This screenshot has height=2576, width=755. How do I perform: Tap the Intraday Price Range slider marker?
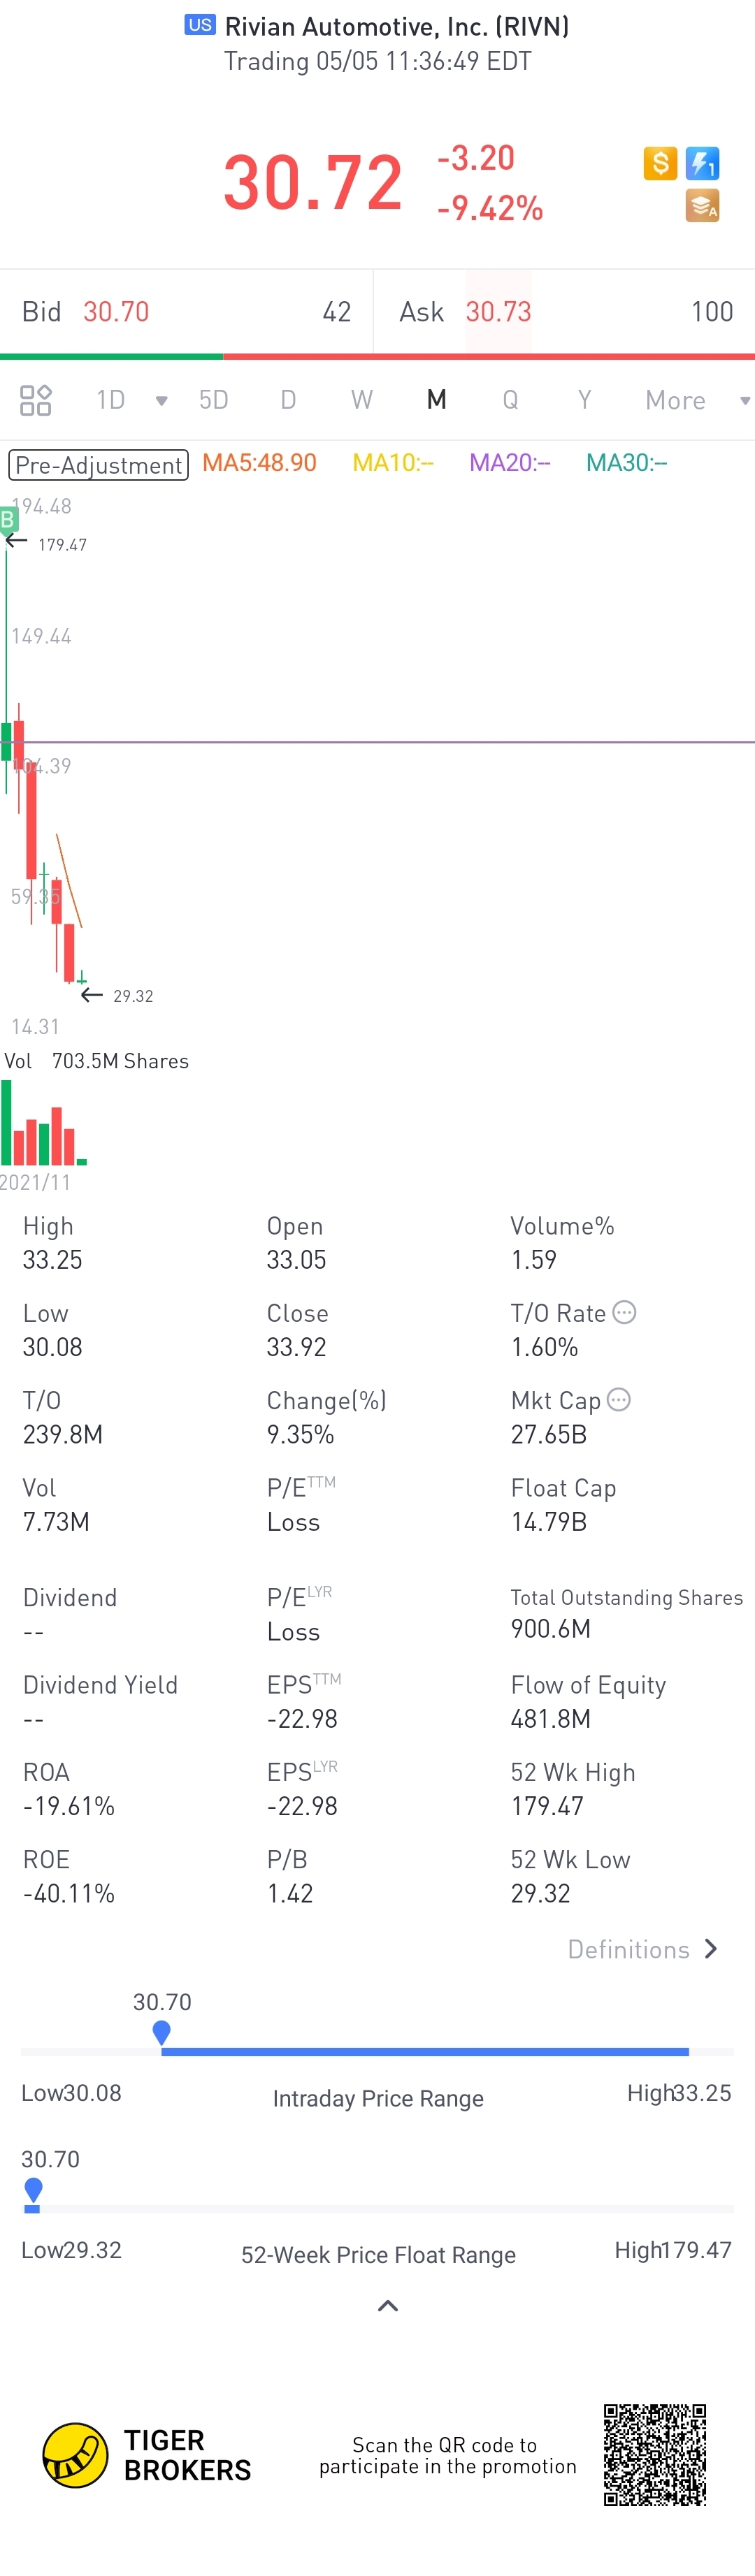(x=161, y=2031)
